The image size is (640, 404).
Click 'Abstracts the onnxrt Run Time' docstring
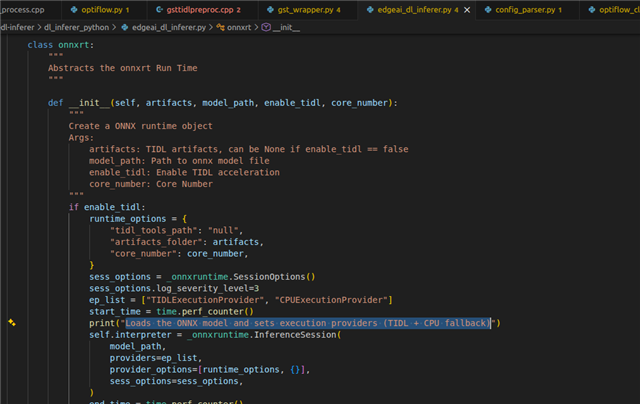pyautogui.click(x=122, y=68)
